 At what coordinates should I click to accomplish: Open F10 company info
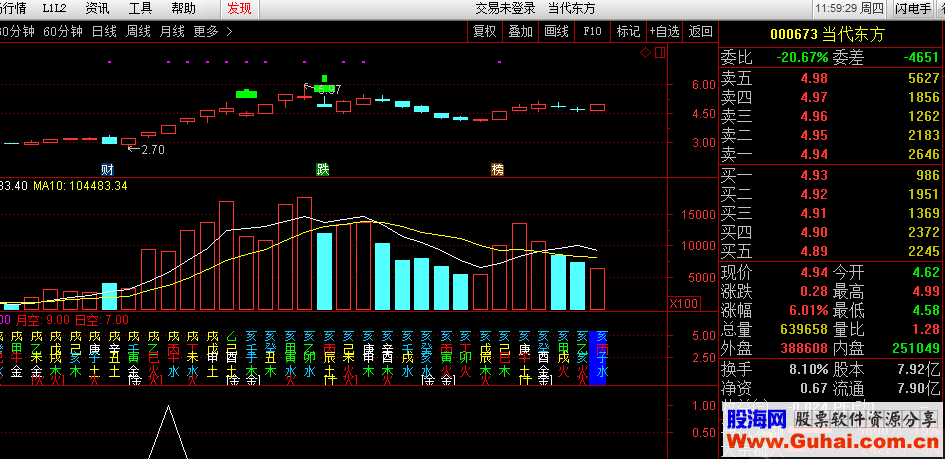click(592, 32)
